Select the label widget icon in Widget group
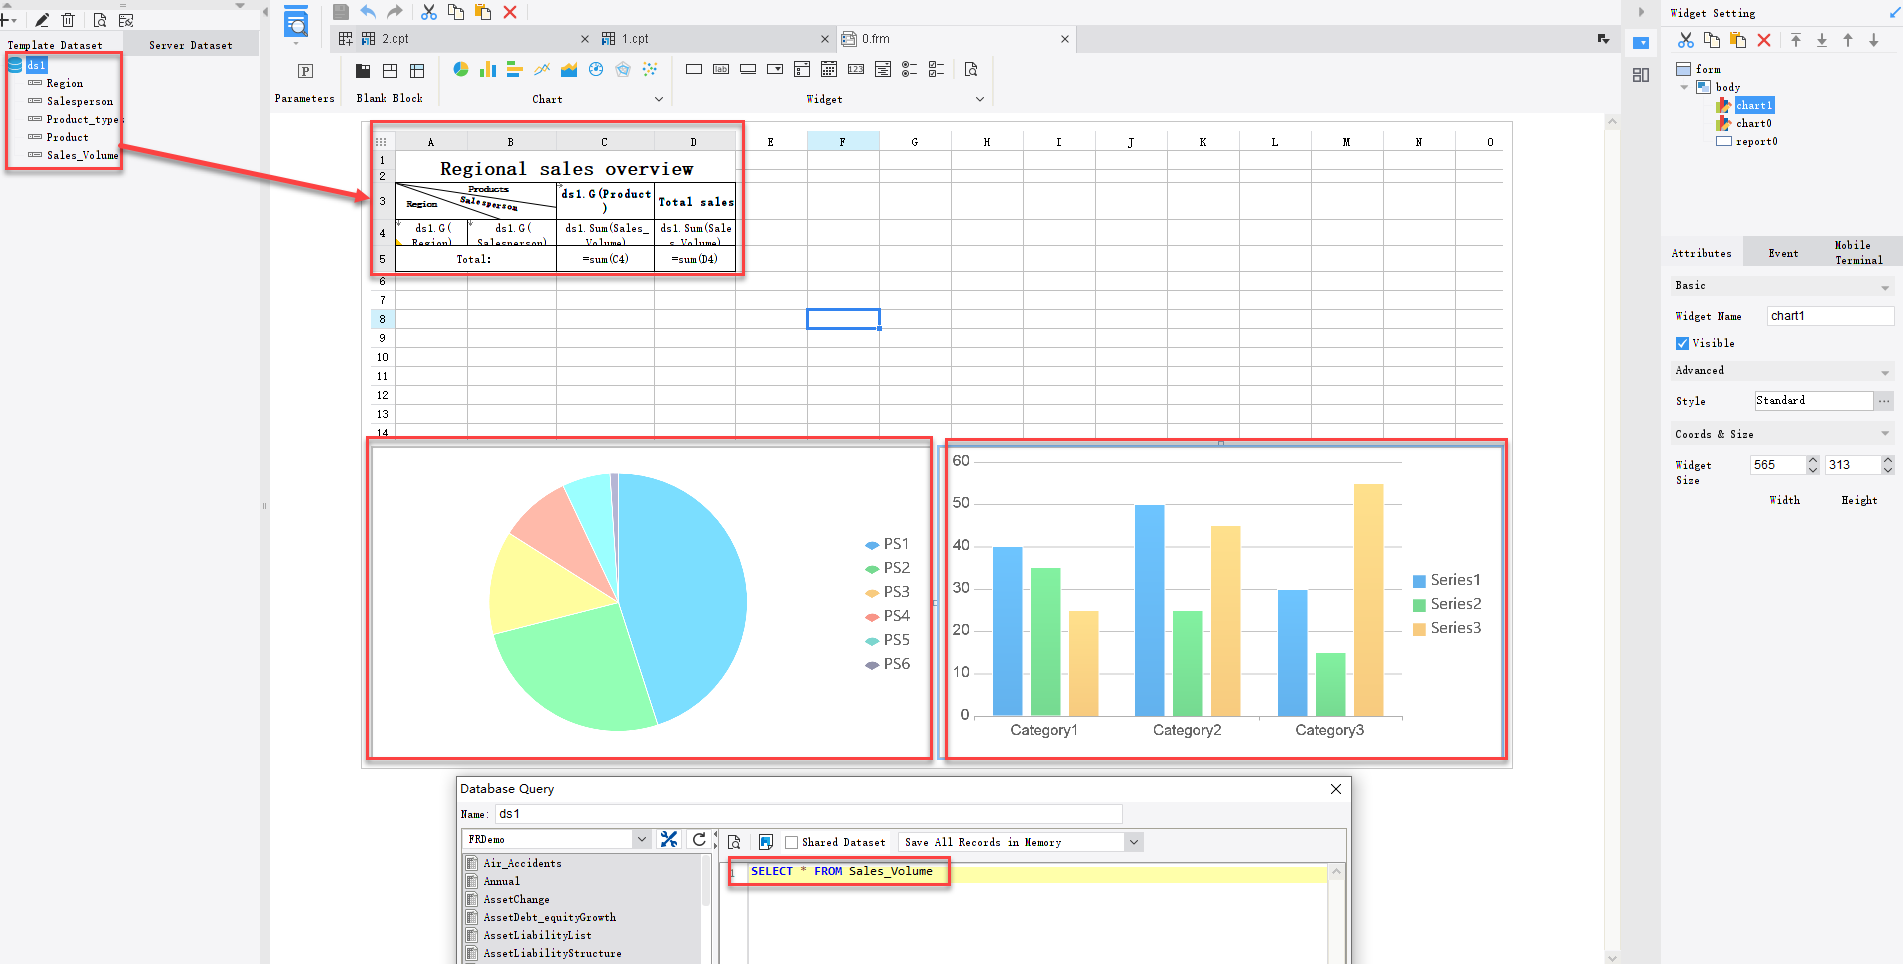Viewport: 1903px width, 964px height. (x=720, y=69)
